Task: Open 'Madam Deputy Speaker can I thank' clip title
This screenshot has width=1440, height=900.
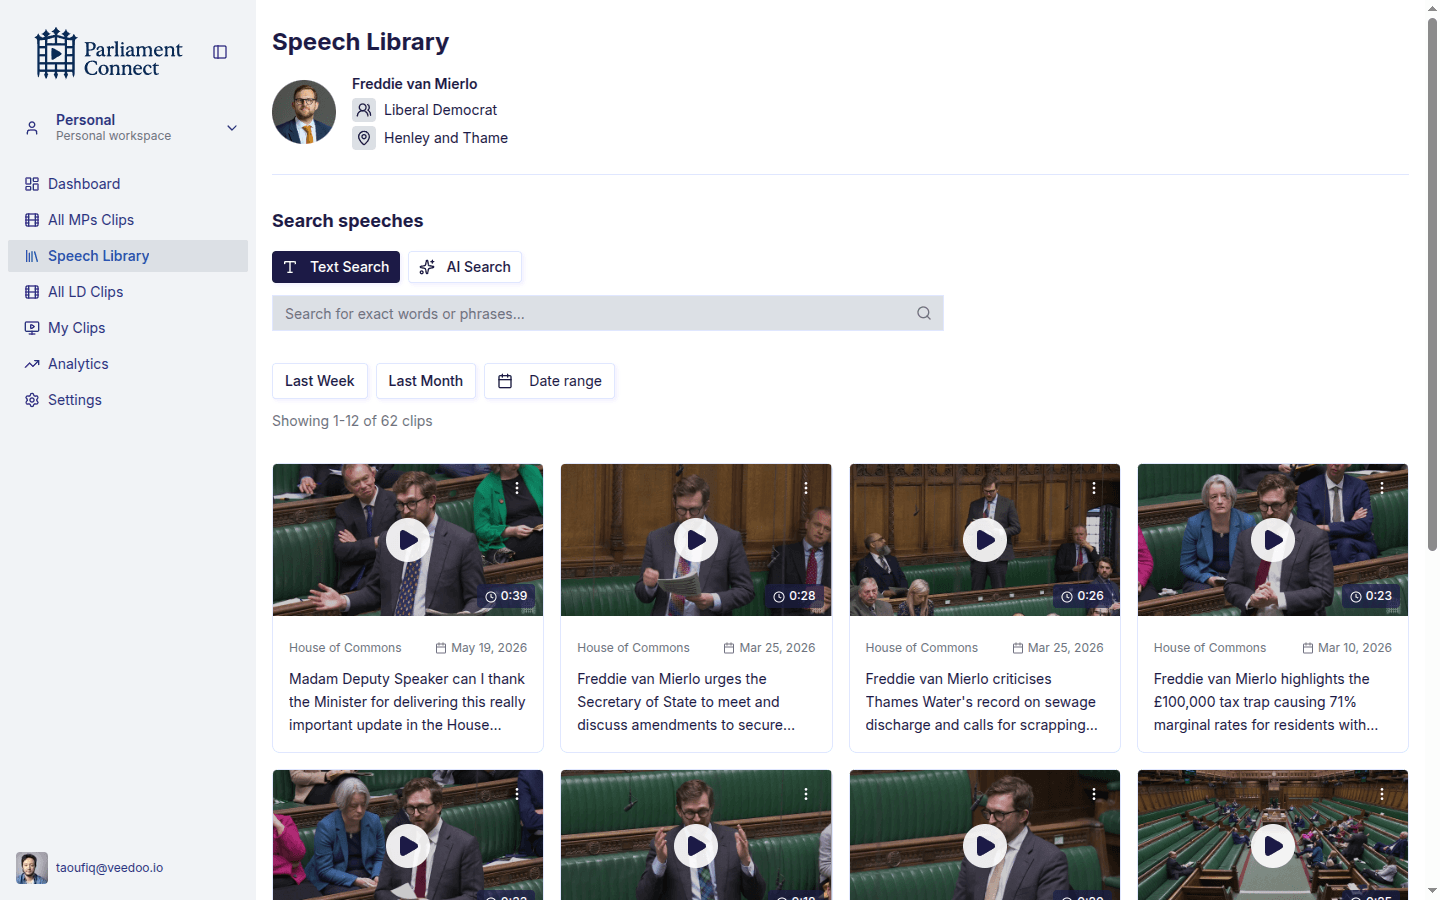Action: (x=408, y=702)
